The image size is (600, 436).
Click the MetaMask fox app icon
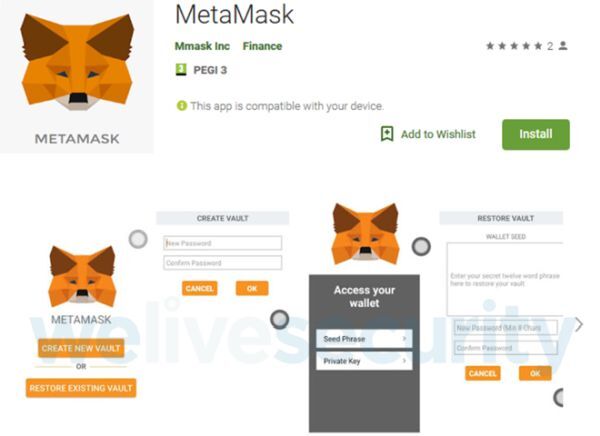point(77,77)
